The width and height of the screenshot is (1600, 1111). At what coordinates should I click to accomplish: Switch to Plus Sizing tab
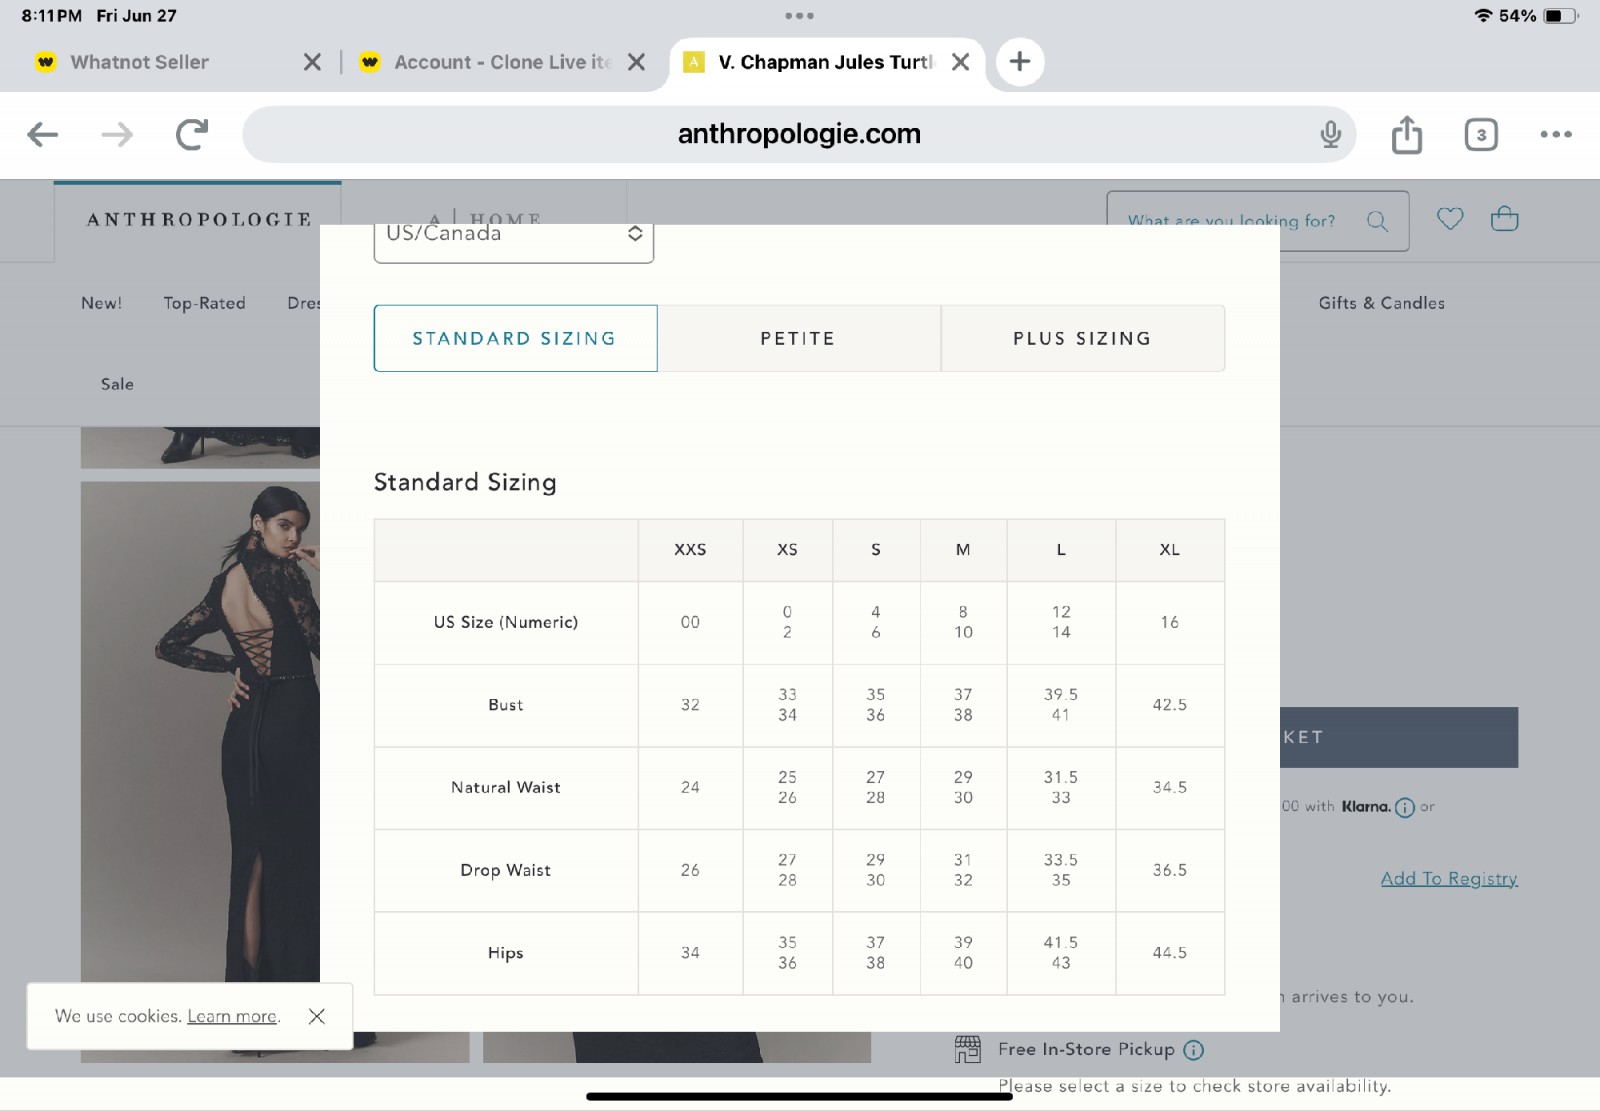[1082, 338]
